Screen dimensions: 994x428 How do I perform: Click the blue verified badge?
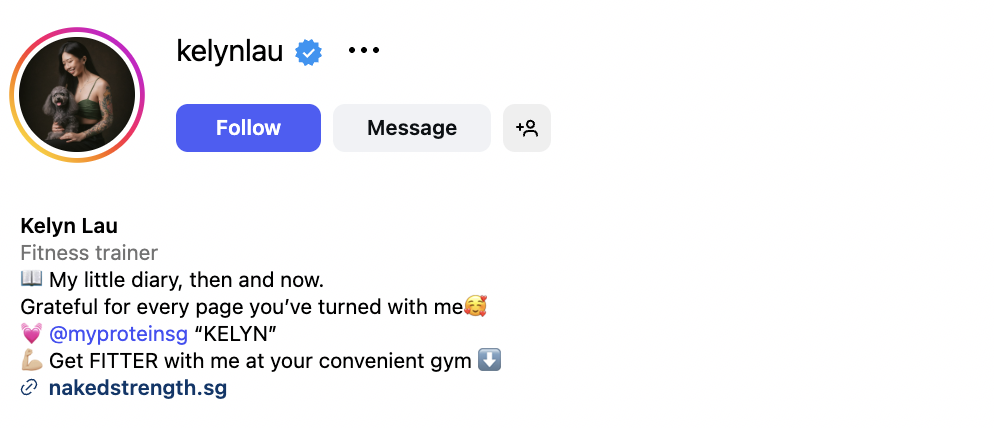308,52
